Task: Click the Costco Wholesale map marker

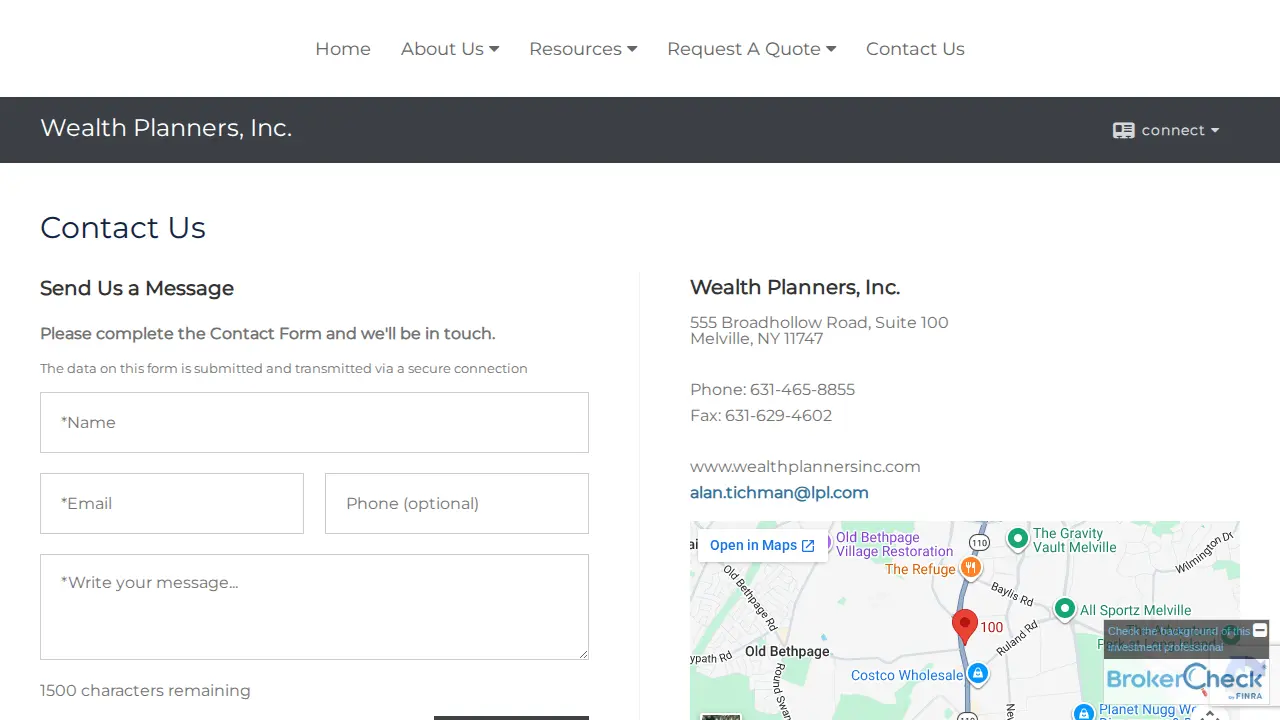Action: pyautogui.click(x=978, y=674)
